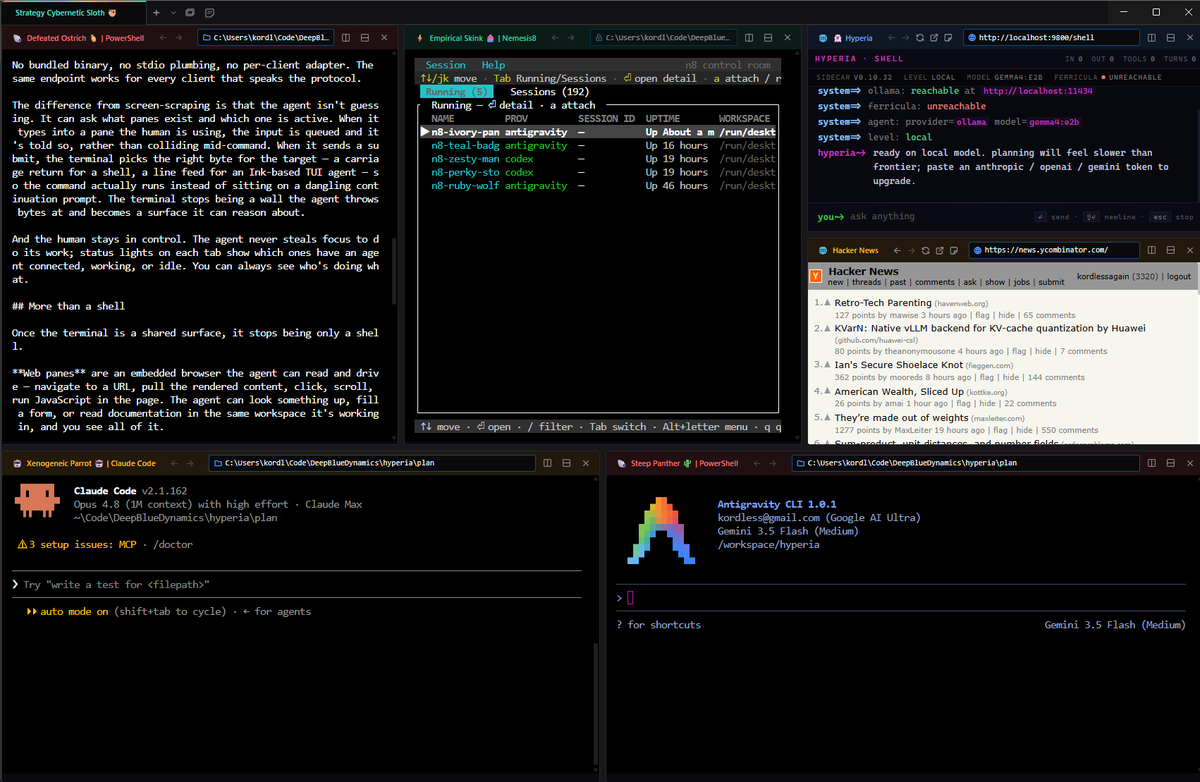Open the Help menu in n8 control room
Screen dimensions: 1200x782
click(494, 65)
